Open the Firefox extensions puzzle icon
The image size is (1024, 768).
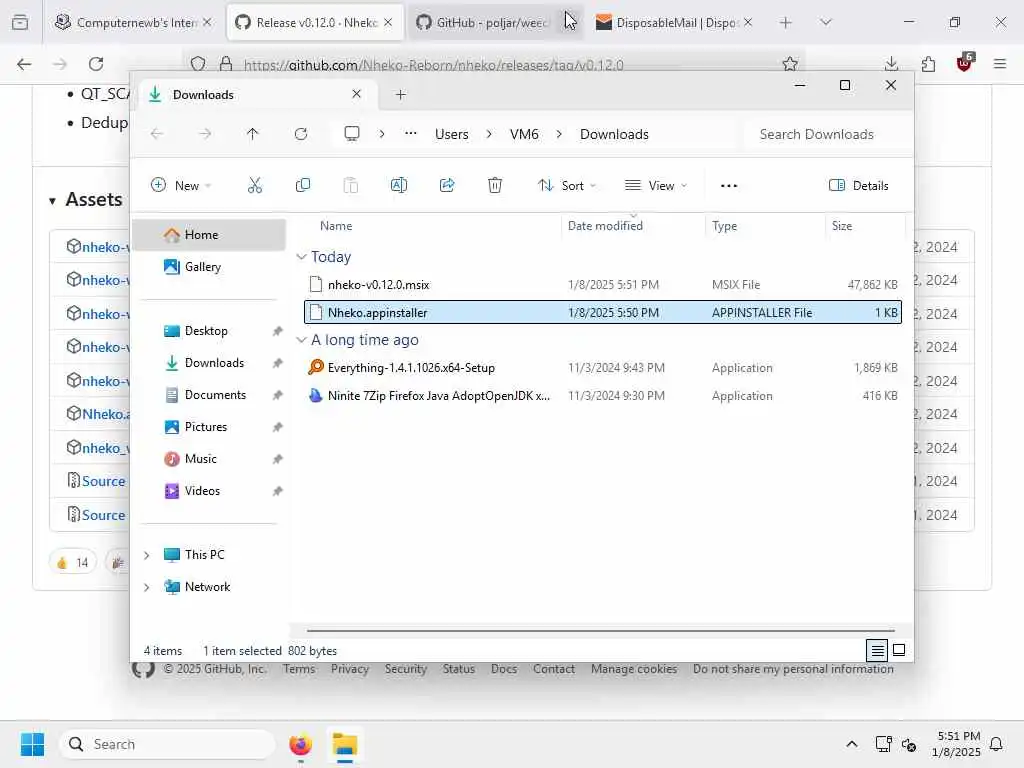(x=928, y=64)
